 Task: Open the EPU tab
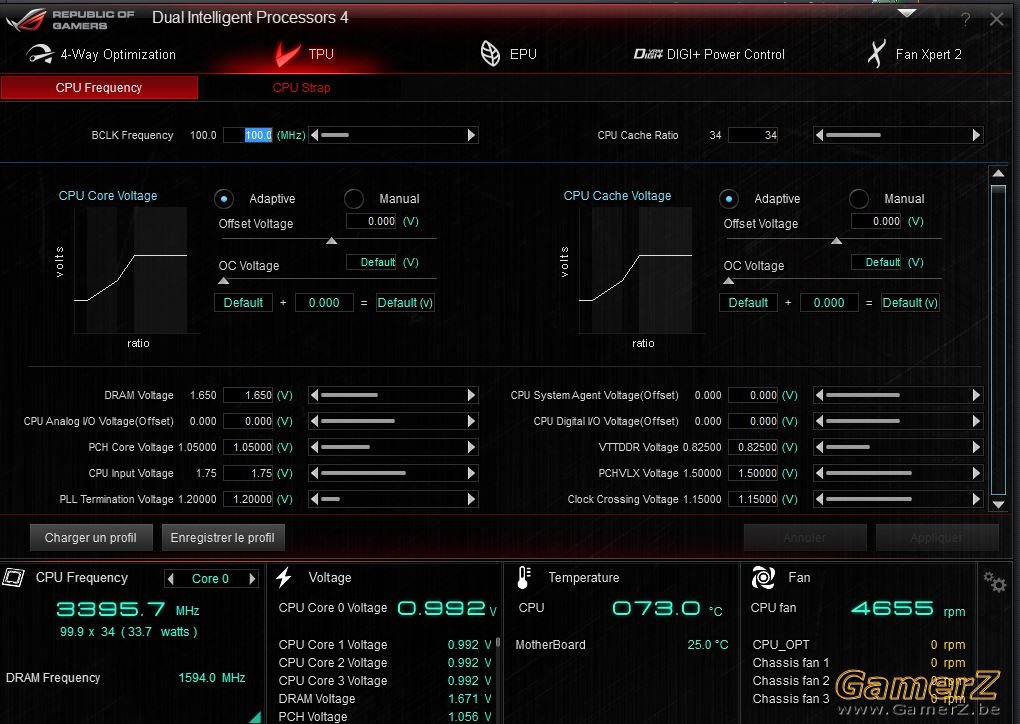pyautogui.click(x=508, y=54)
